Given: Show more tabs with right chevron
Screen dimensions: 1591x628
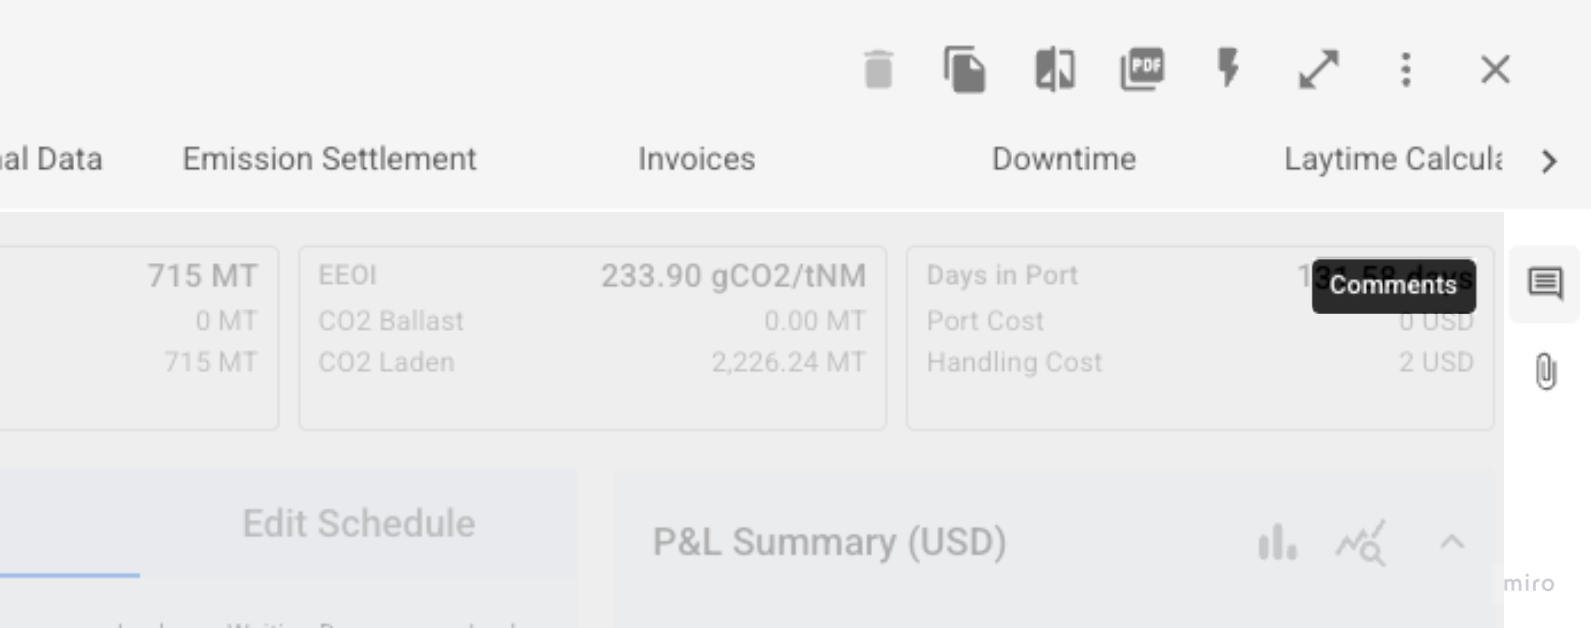Looking at the screenshot, I should [x=1549, y=161].
